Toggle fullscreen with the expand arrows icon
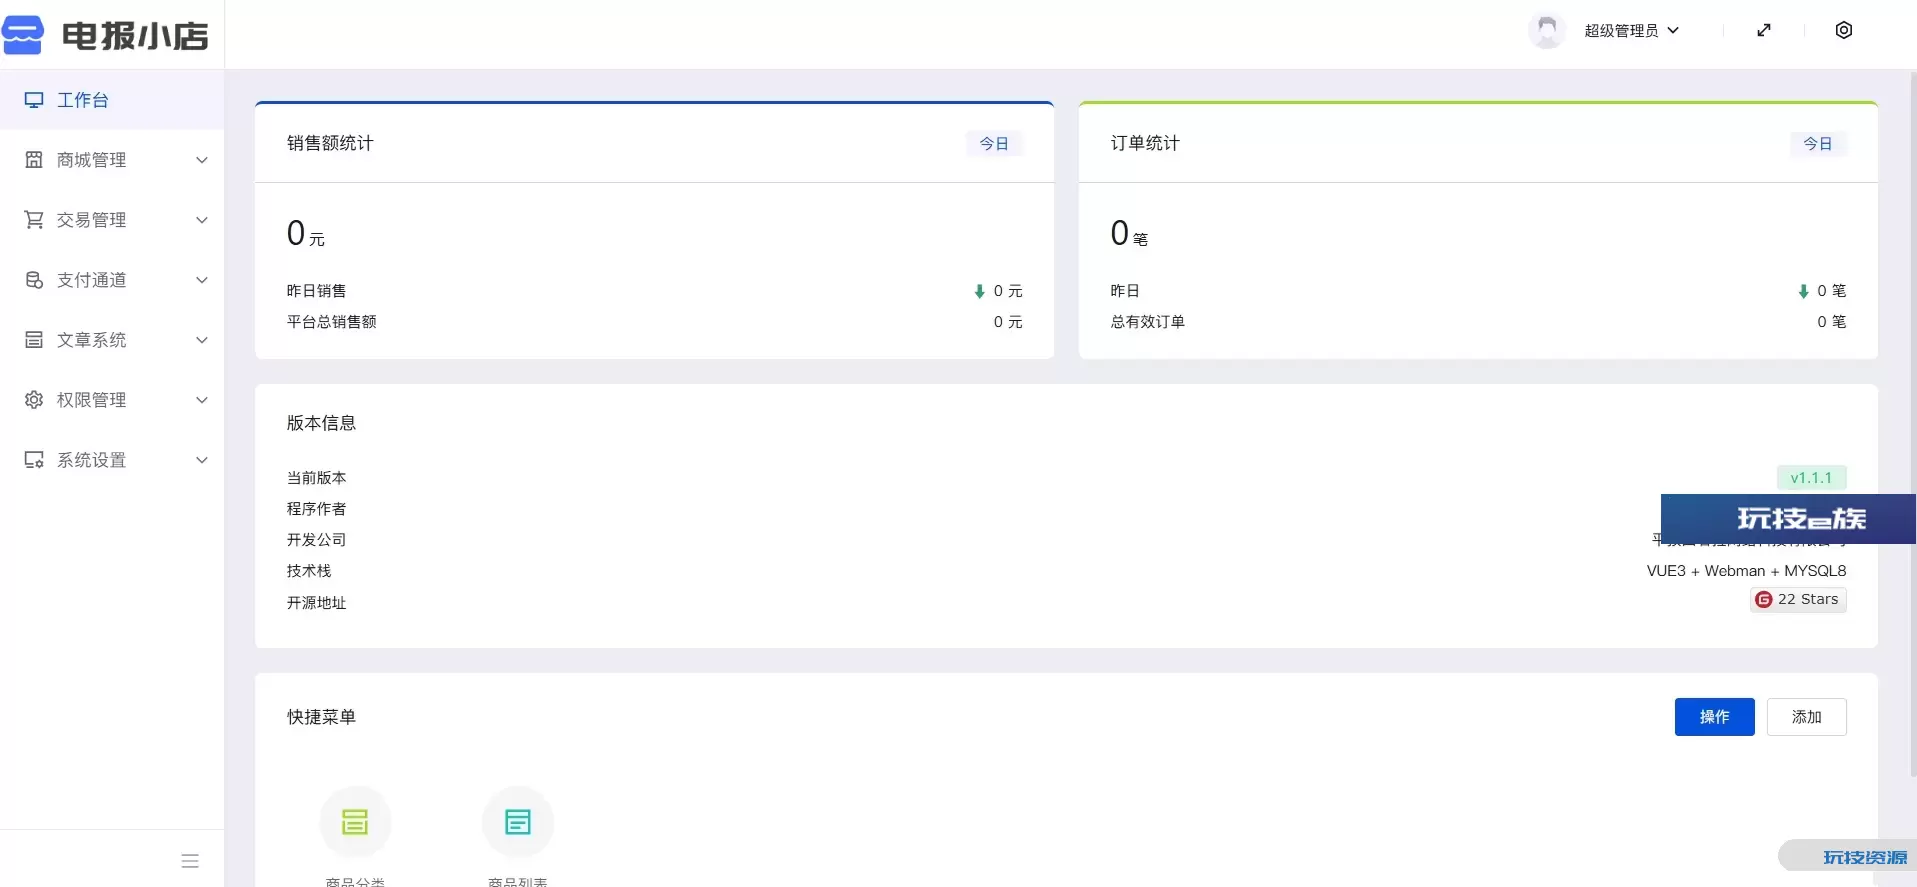Image resolution: width=1917 pixels, height=887 pixels. (x=1764, y=30)
